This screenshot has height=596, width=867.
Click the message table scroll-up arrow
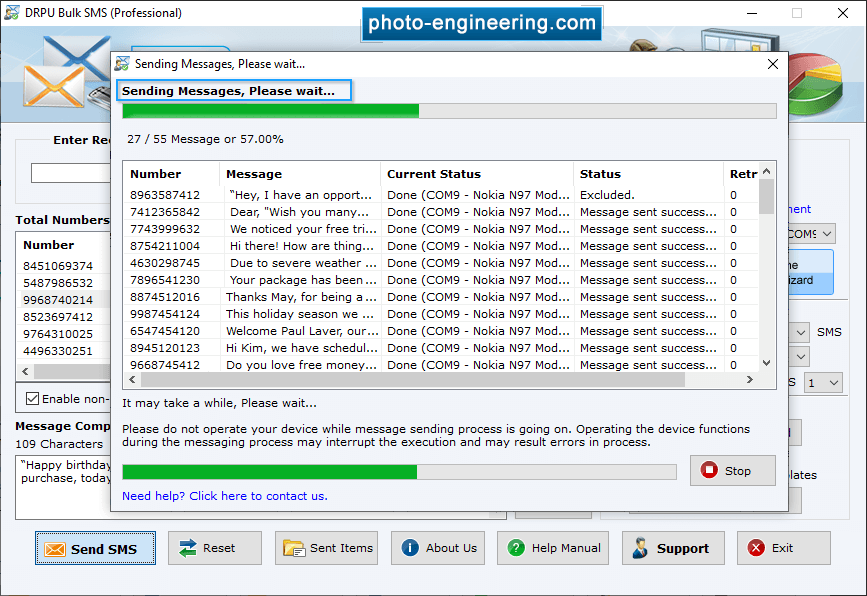(766, 171)
